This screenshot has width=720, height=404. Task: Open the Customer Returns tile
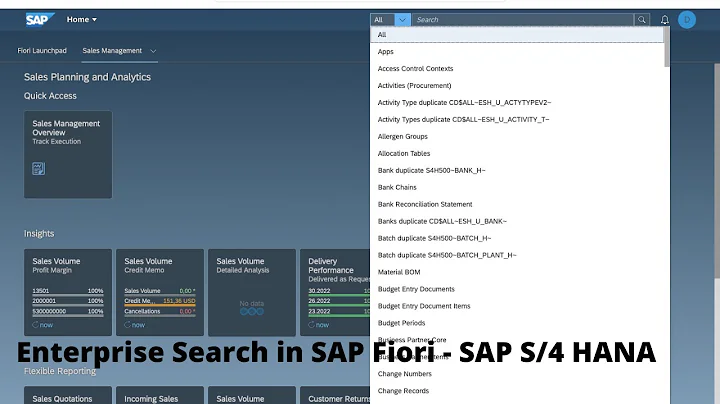tap(335, 395)
